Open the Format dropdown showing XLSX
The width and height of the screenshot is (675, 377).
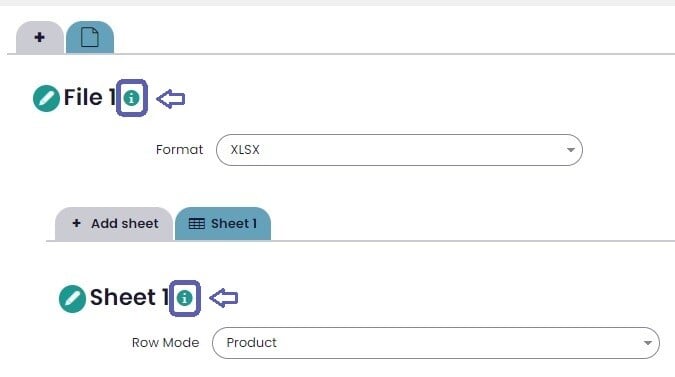click(x=399, y=150)
